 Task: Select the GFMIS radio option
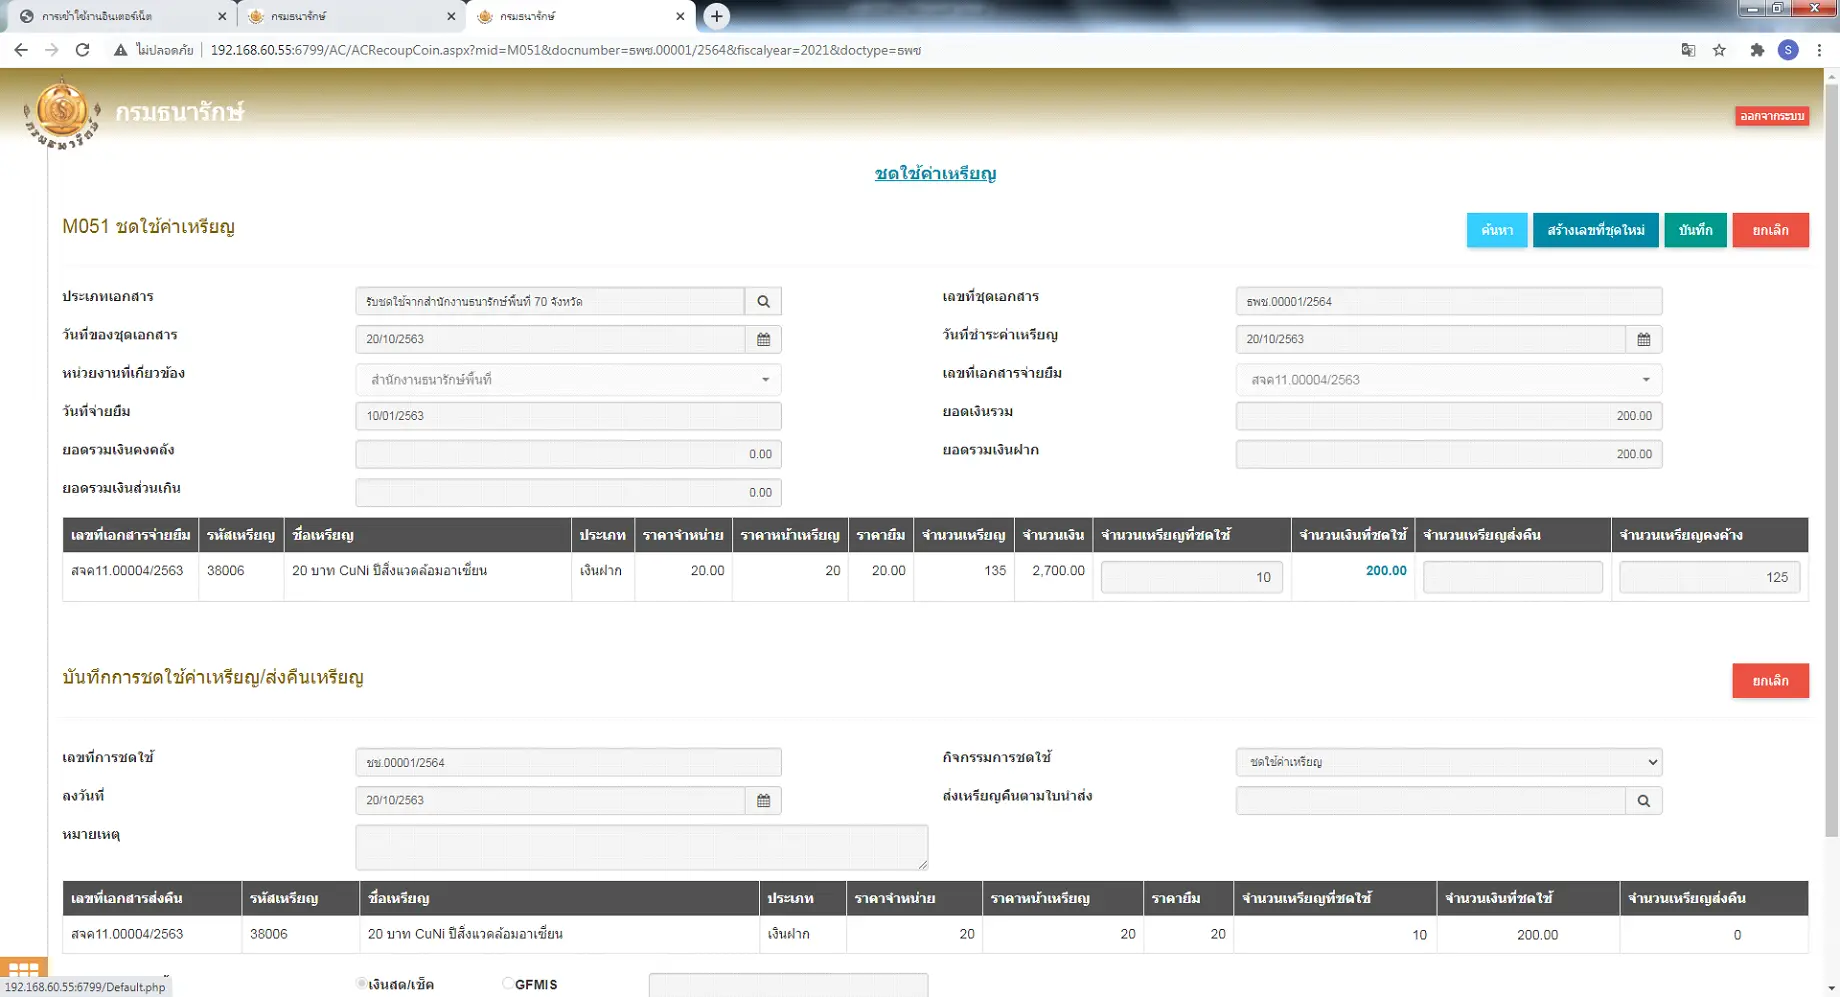508,984
